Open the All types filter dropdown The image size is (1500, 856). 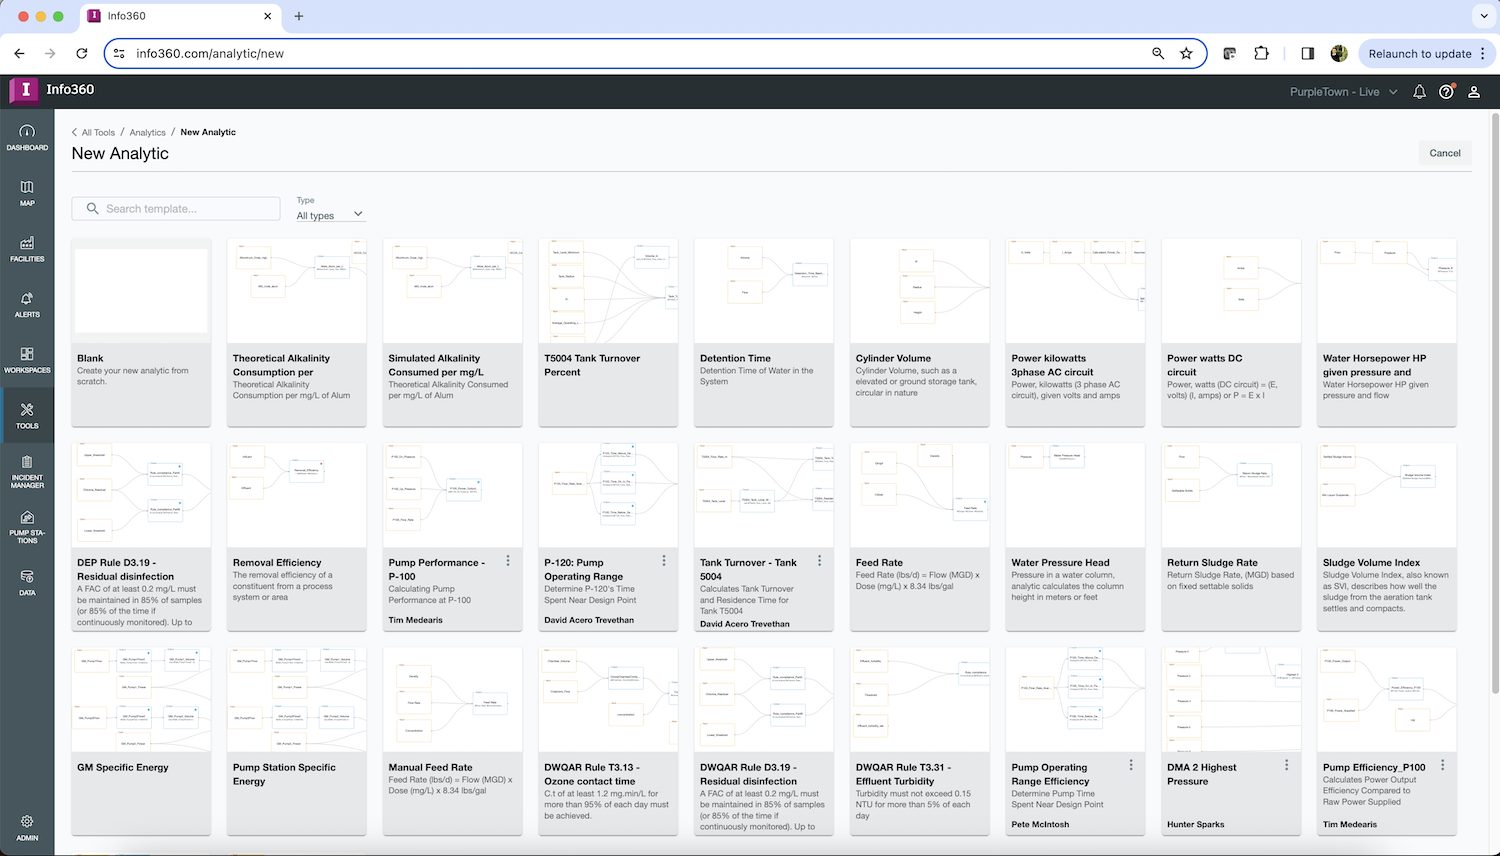click(x=330, y=215)
